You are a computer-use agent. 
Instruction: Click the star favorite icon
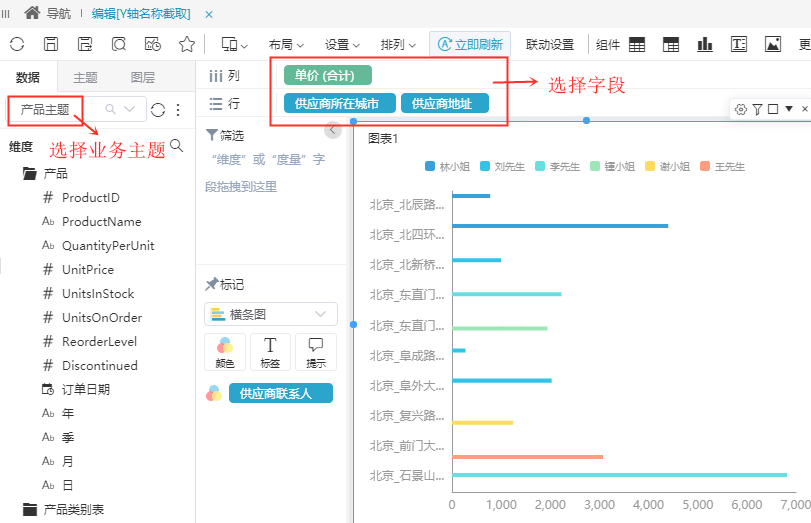[187, 44]
